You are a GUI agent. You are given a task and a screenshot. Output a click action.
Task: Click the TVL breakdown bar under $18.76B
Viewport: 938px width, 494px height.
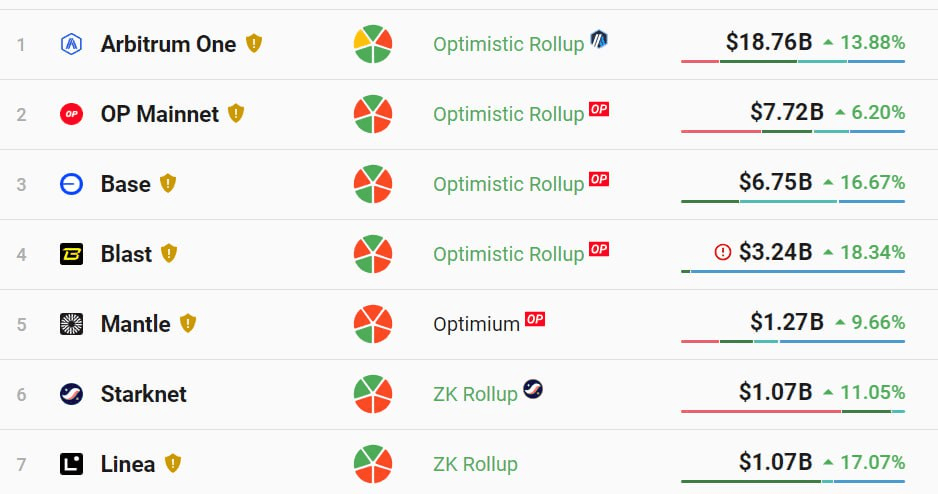(792, 62)
